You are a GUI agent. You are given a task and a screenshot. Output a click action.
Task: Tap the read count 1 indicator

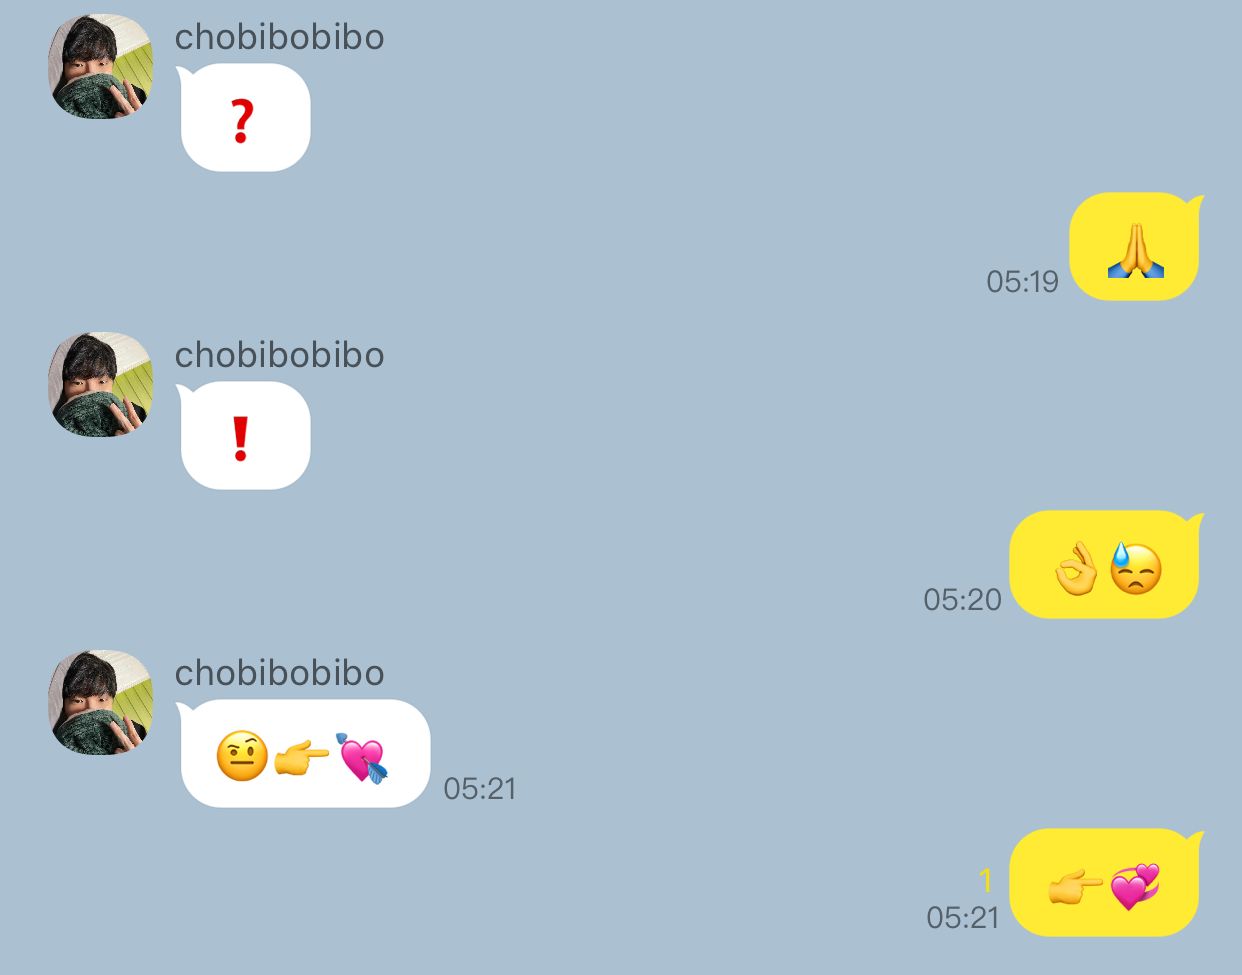point(986,880)
